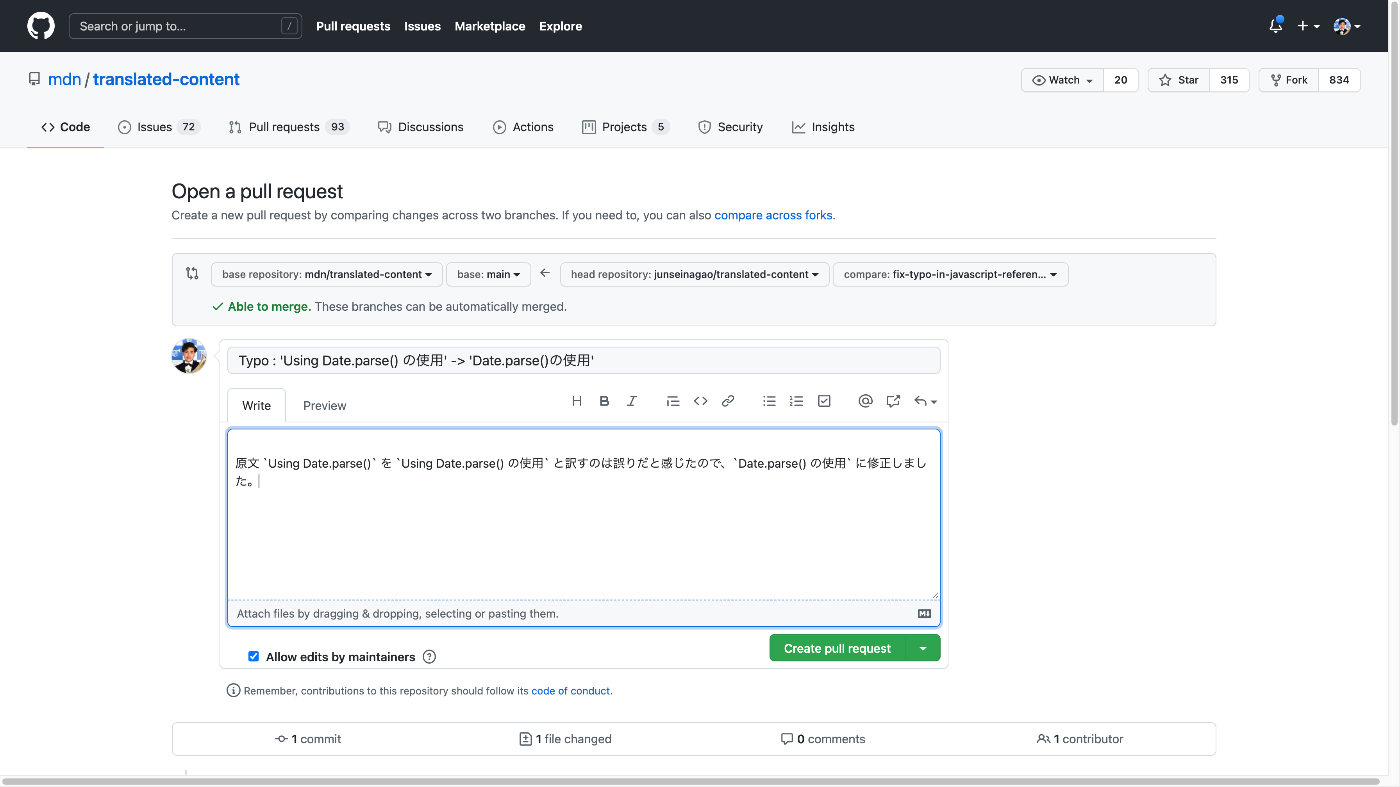
Task: Focus the Search or jump to field
Action: coord(185,26)
